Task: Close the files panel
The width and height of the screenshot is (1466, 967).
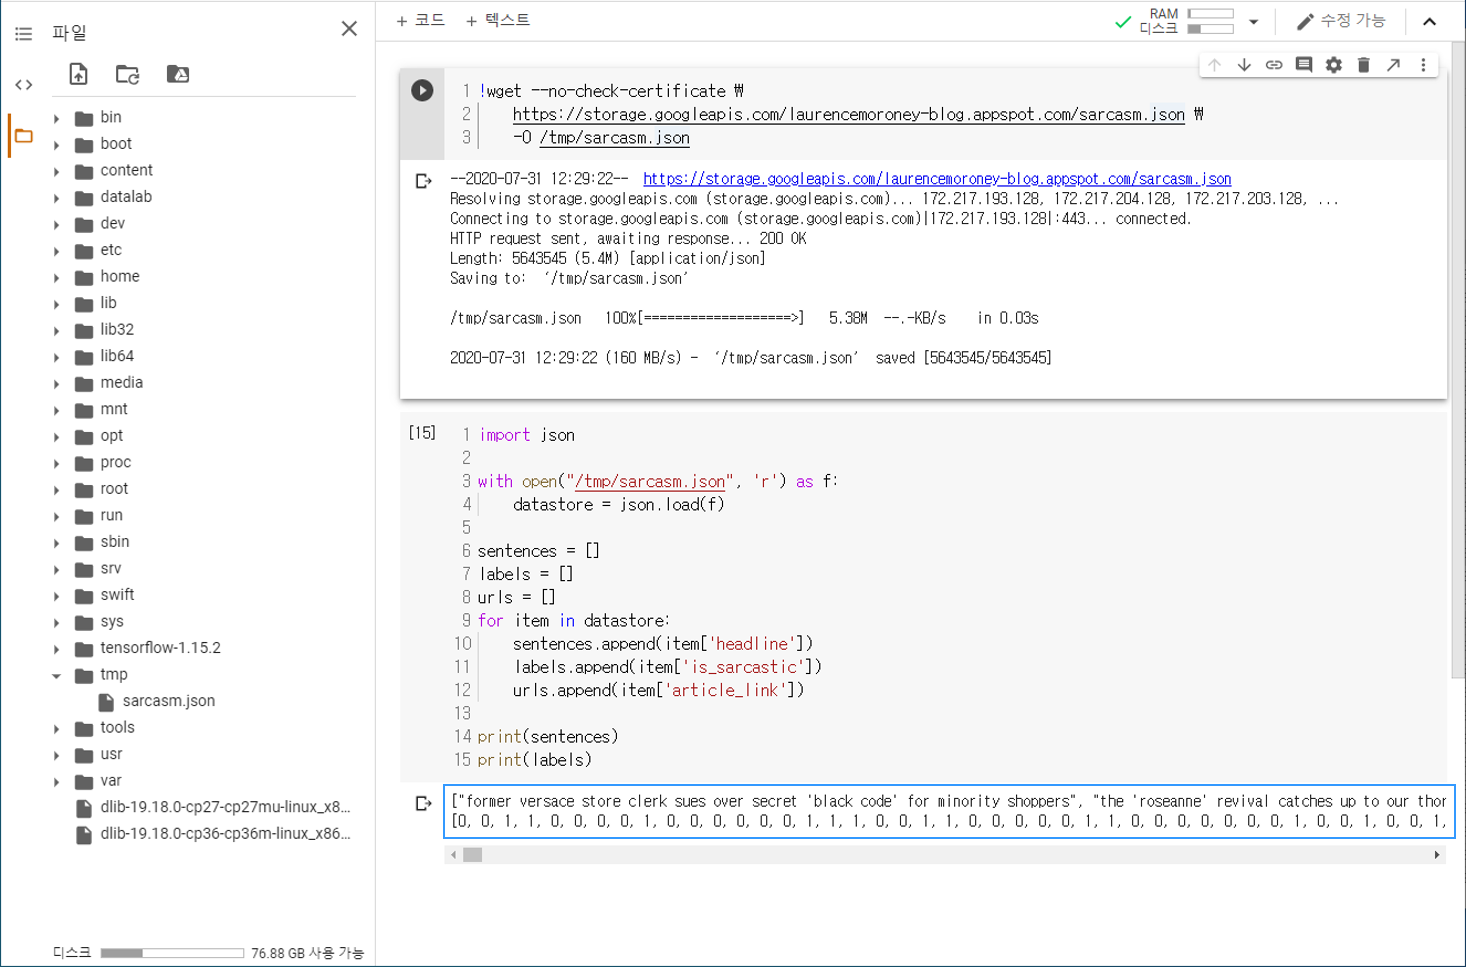Action: [x=349, y=29]
